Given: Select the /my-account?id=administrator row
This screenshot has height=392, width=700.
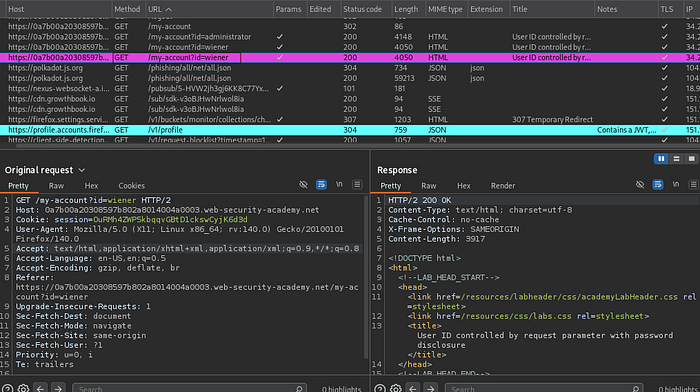Looking at the screenshot, I should [x=350, y=37].
